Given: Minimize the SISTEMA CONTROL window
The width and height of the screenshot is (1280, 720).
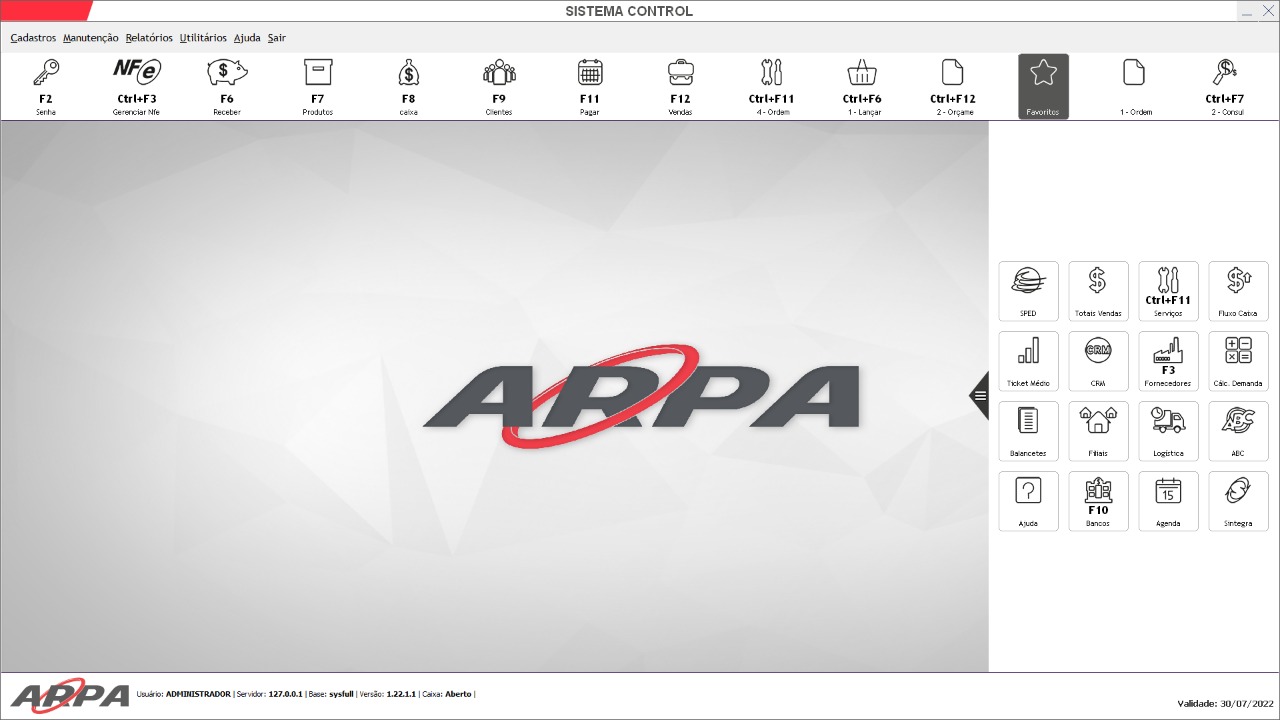Looking at the screenshot, I should point(1246,11).
